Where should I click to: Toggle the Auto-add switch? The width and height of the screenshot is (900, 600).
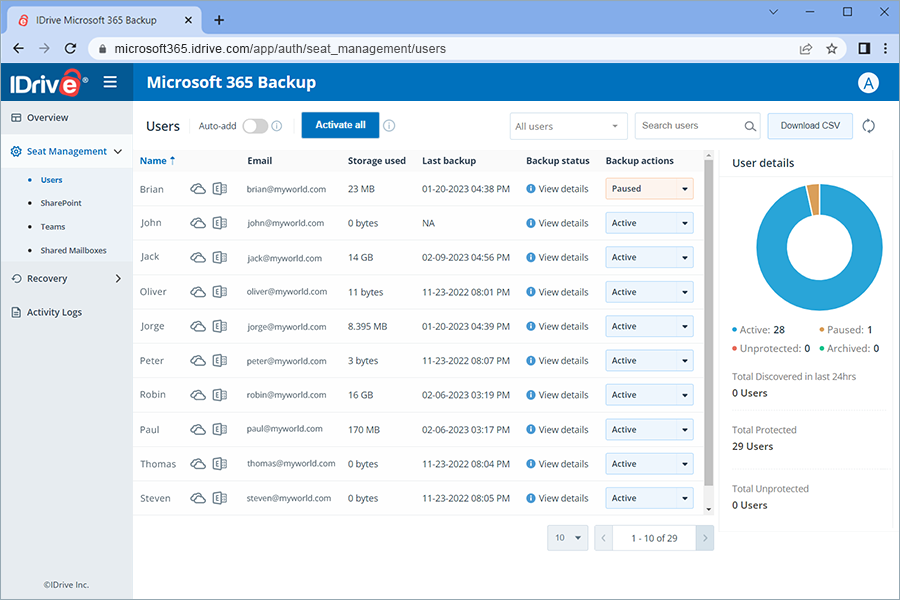(x=255, y=126)
